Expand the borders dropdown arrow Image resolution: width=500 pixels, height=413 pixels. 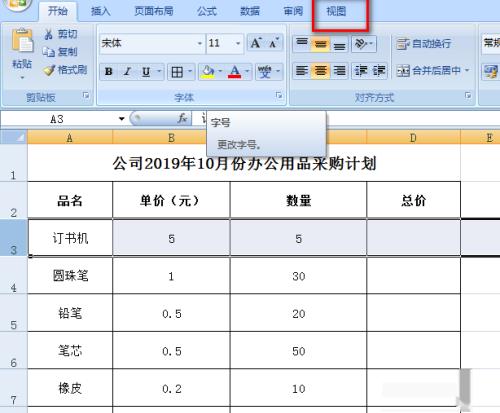[190, 71]
